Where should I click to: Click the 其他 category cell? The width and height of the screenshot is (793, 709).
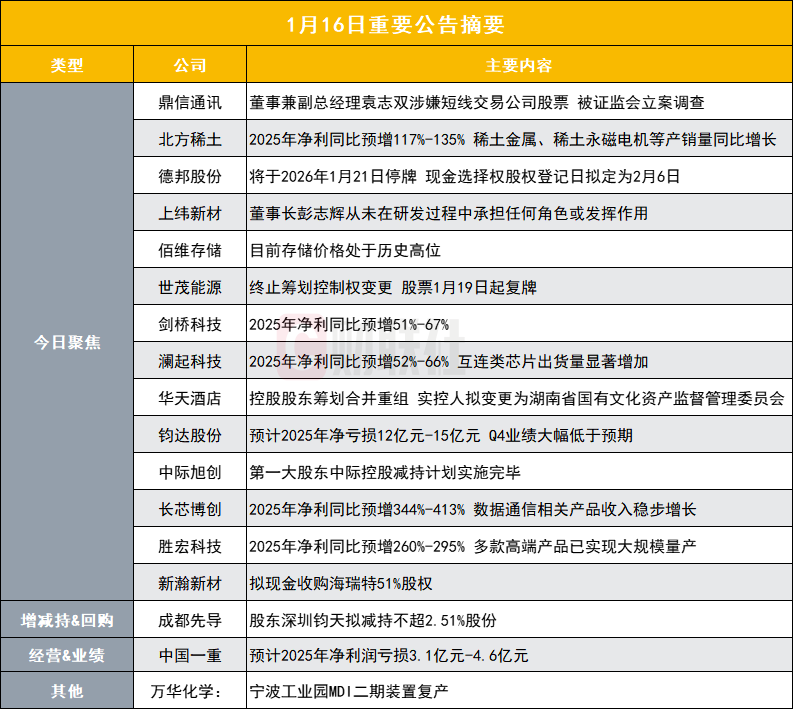(x=67, y=691)
